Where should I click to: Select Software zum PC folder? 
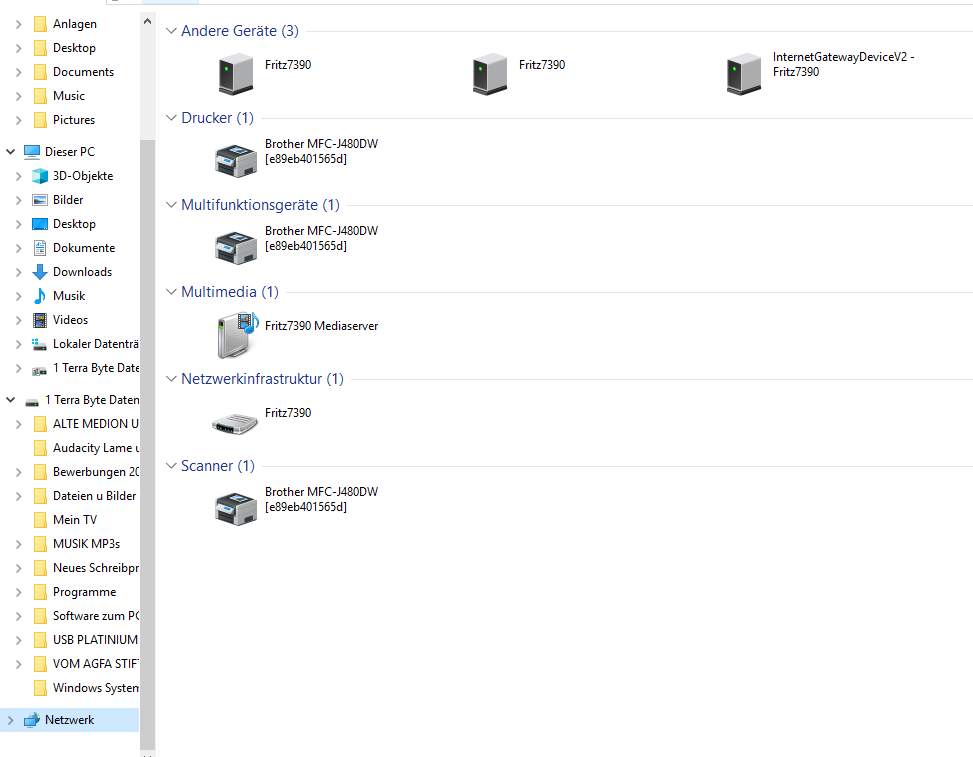(x=96, y=616)
